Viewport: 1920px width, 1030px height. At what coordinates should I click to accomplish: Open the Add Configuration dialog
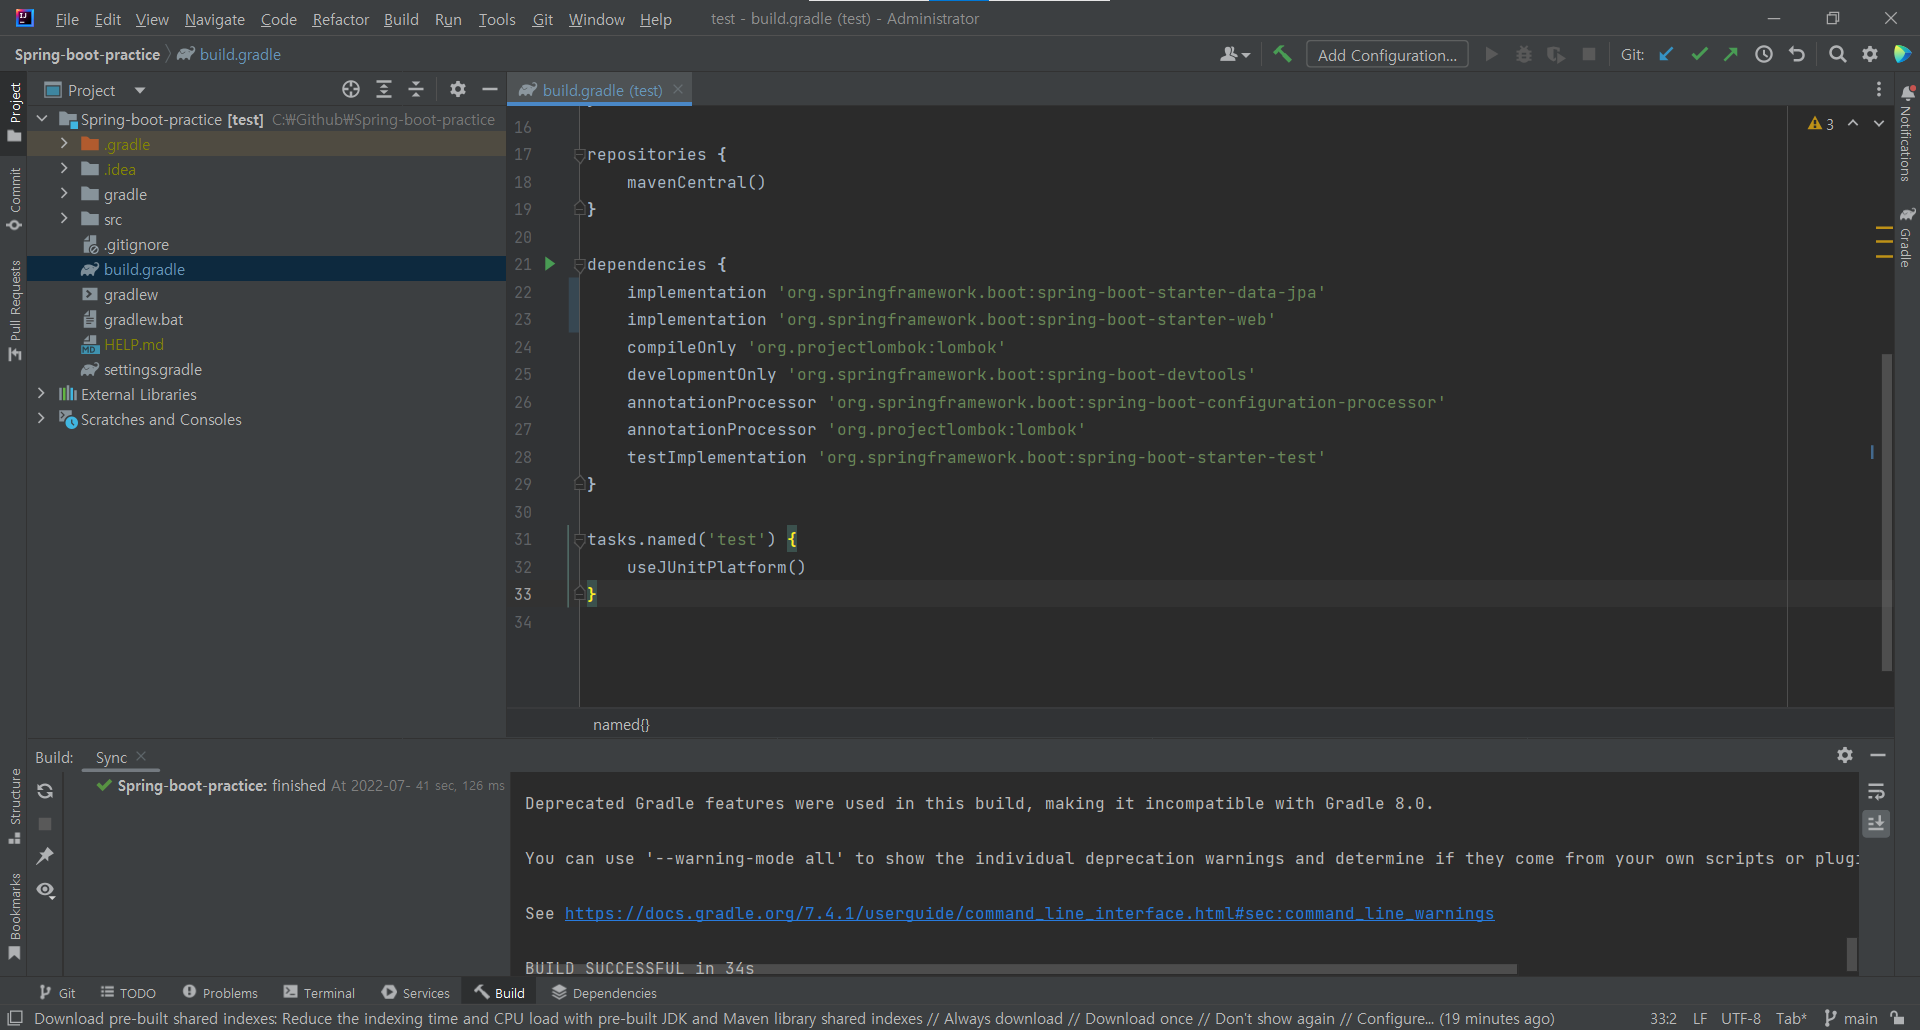(x=1386, y=54)
